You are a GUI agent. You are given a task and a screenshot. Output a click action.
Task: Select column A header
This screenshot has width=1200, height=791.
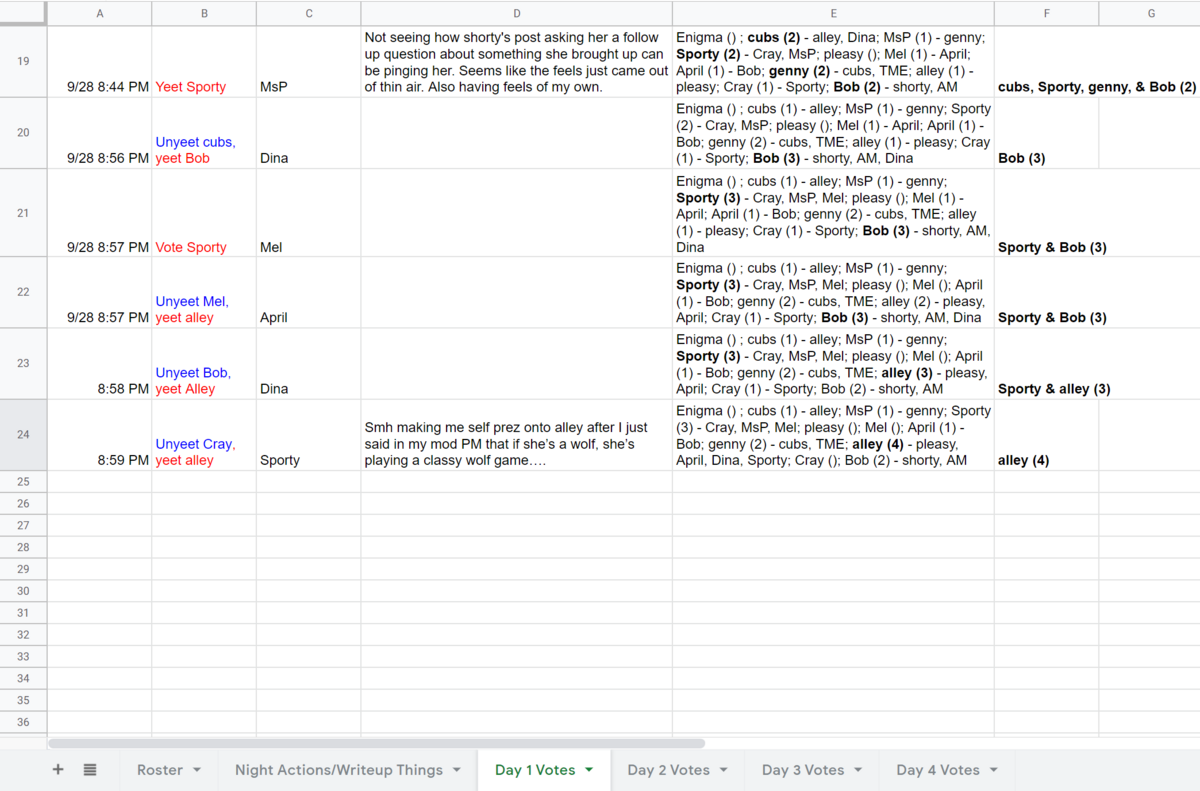click(x=100, y=13)
